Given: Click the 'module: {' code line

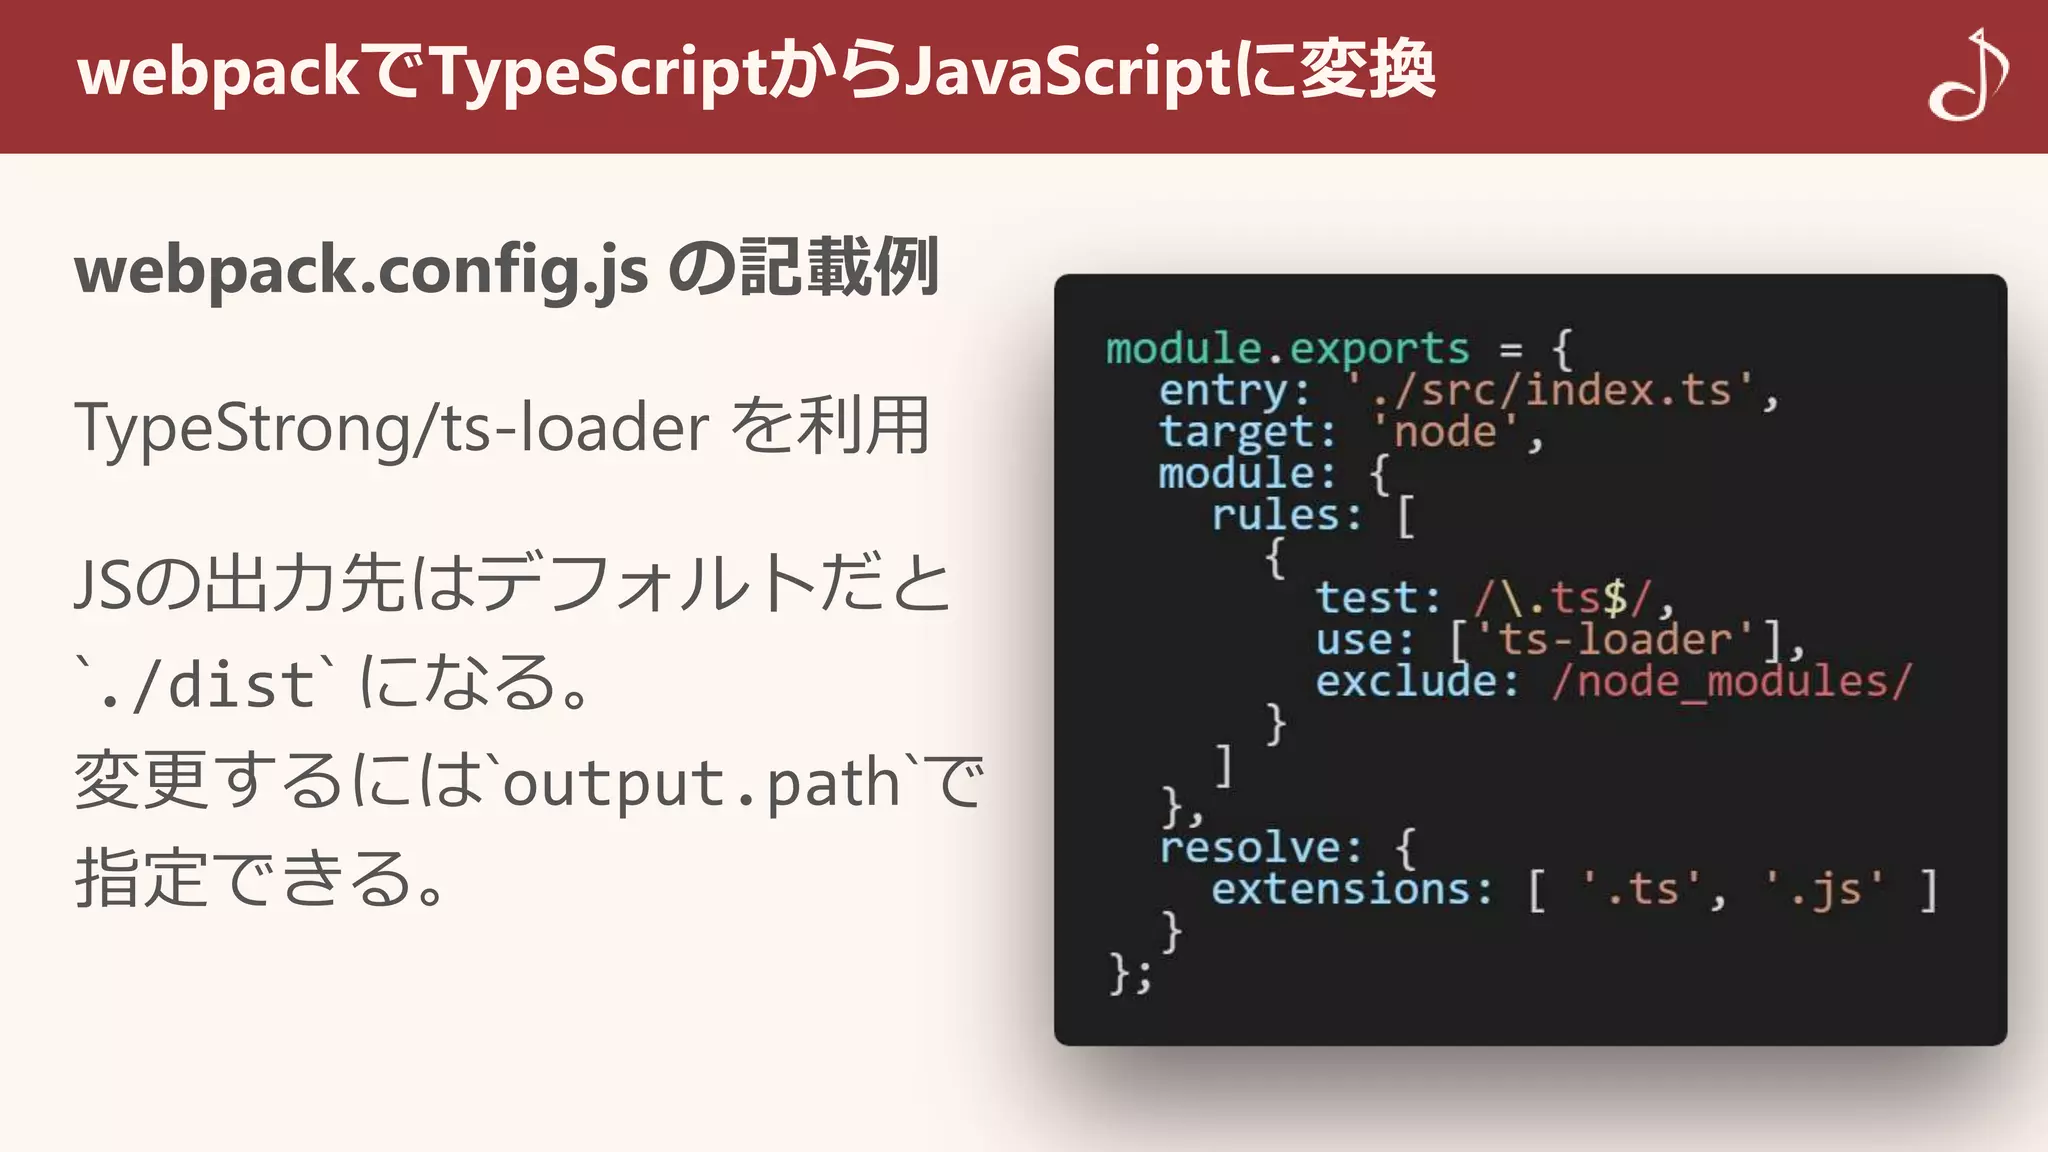Looking at the screenshot, I should pos(1274,473).
